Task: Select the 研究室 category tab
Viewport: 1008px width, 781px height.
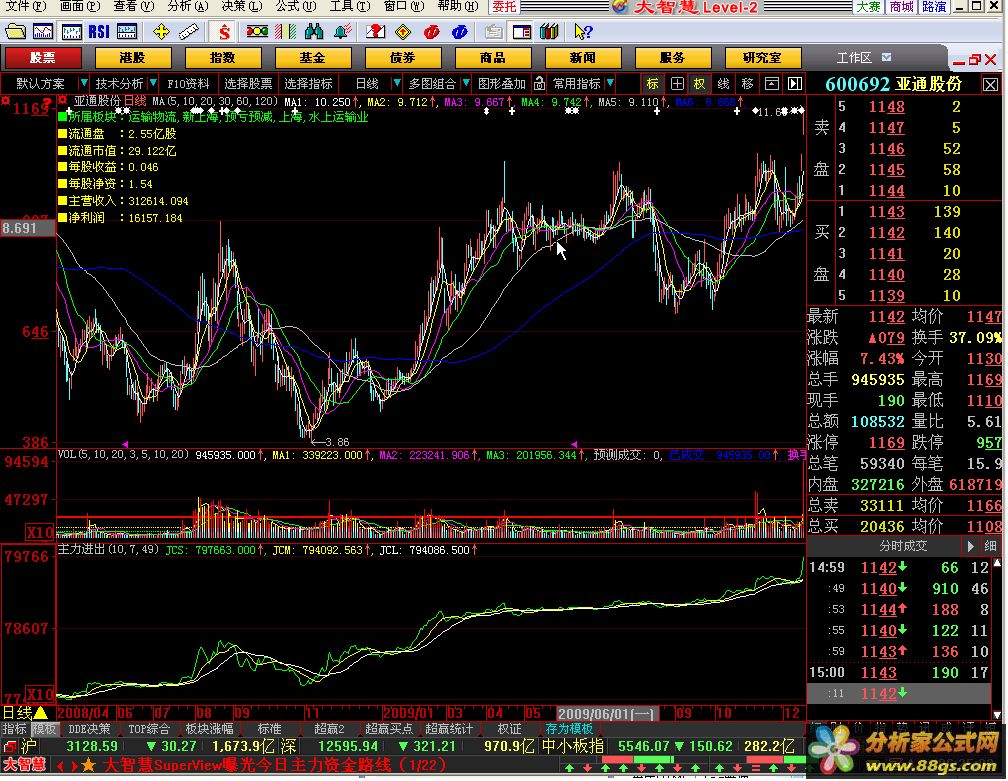Action: click(x=762, y=58)
